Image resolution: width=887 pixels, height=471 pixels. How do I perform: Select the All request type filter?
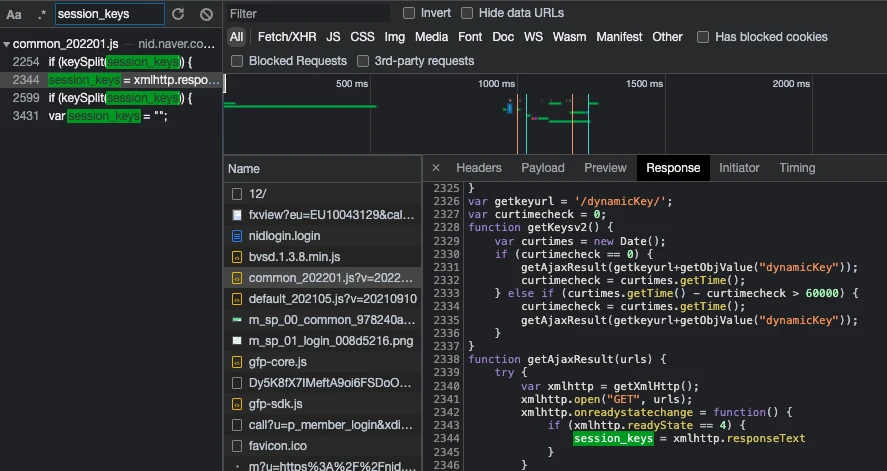(x=236, y=37)
